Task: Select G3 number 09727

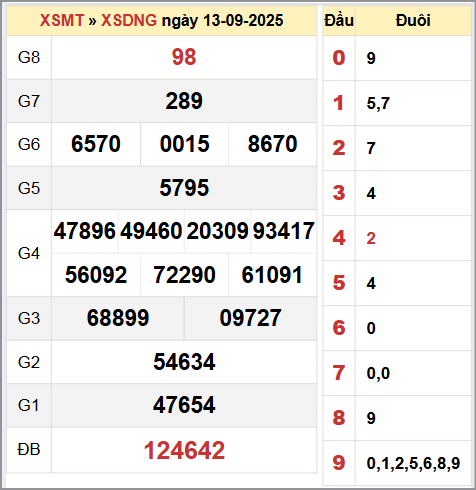Action: (x=250, y=318)
